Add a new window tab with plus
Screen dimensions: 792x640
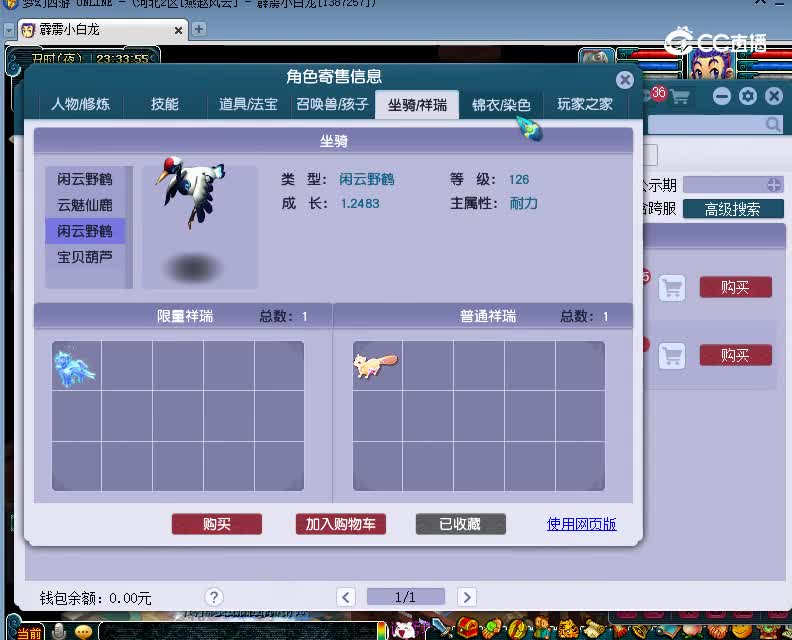(x=199, y=29)
